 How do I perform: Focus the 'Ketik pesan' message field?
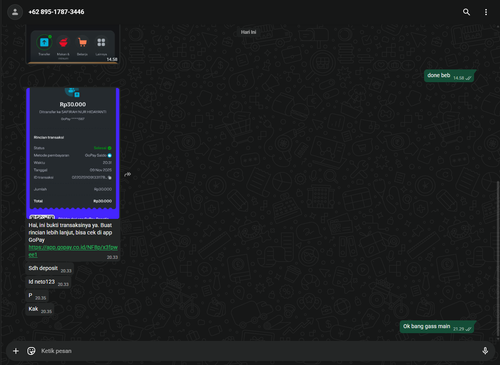pos(258,351)
